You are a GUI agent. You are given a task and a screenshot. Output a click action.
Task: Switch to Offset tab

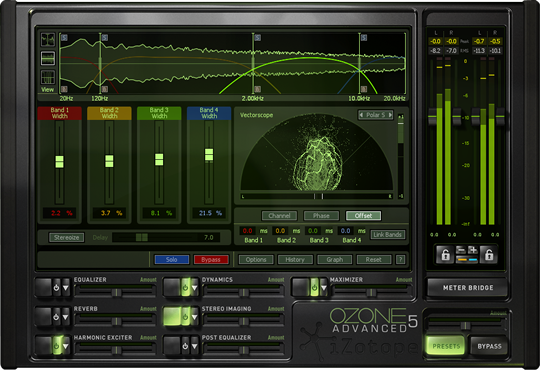pyautogui.click(x=363, y=216)
